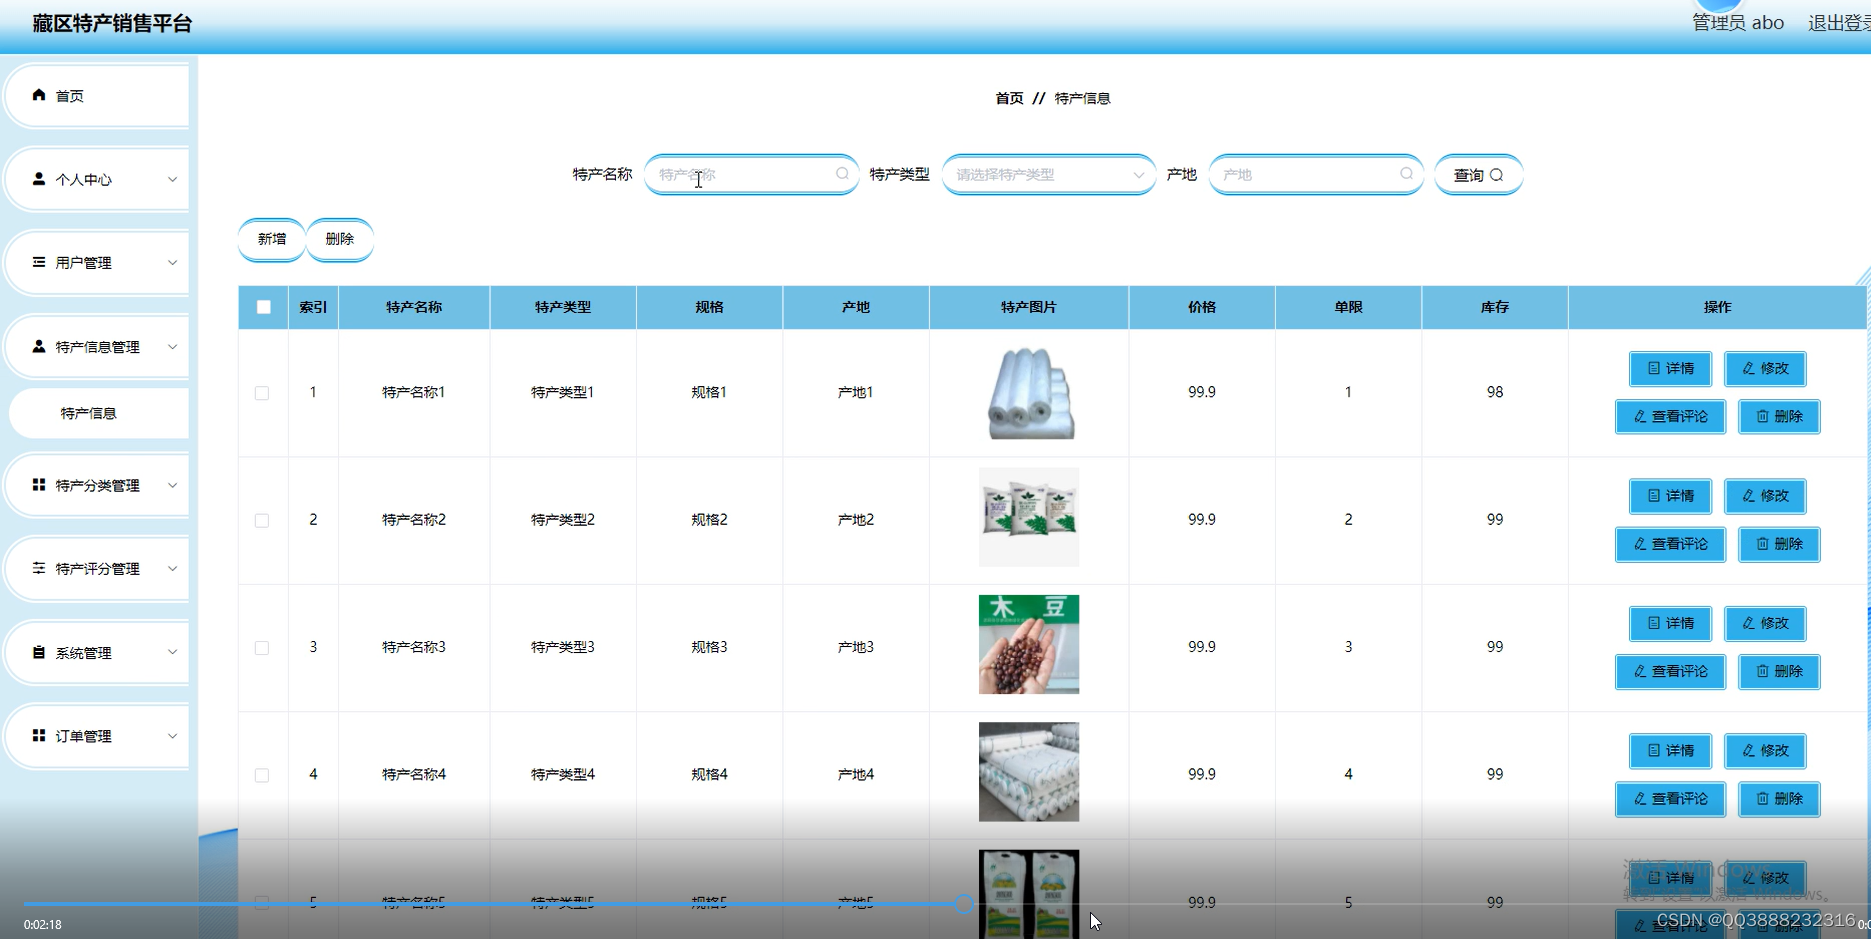This screenshot has height=939, width=1871.
Task: Open 详情 for row 特产名称4
Action: tap(1670, 750)
